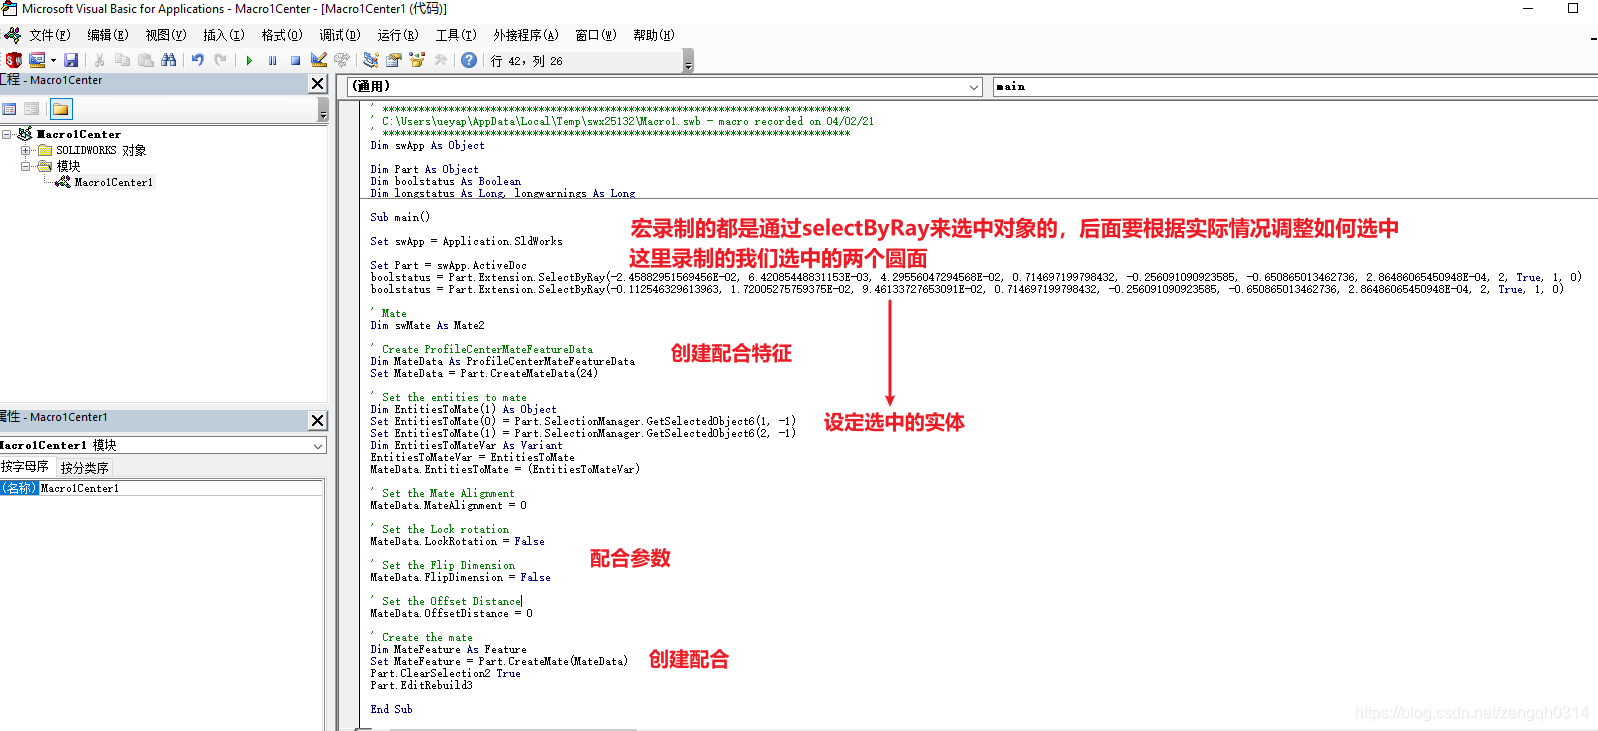Image resolution: width=1598 pixels, height=731 pixels.
Task: Select Macro1Center project root in tree
Action: tap(79, 134)
